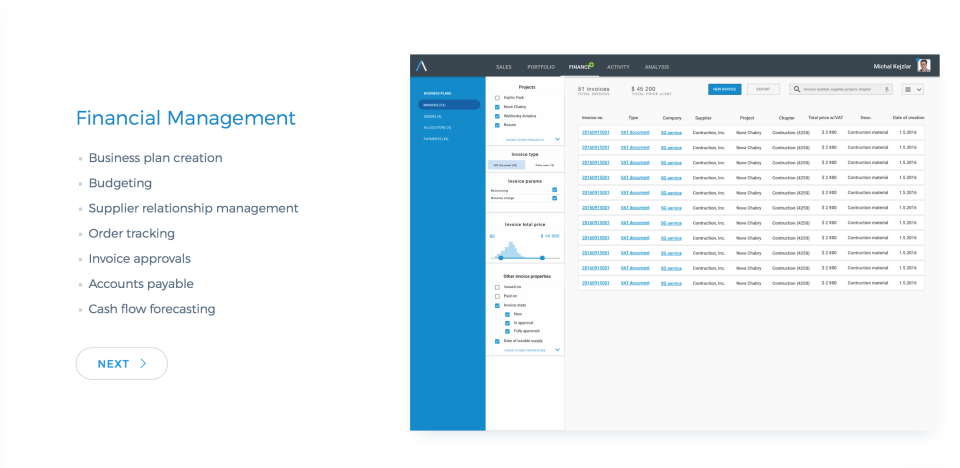Sort by the Company column header

672,118
